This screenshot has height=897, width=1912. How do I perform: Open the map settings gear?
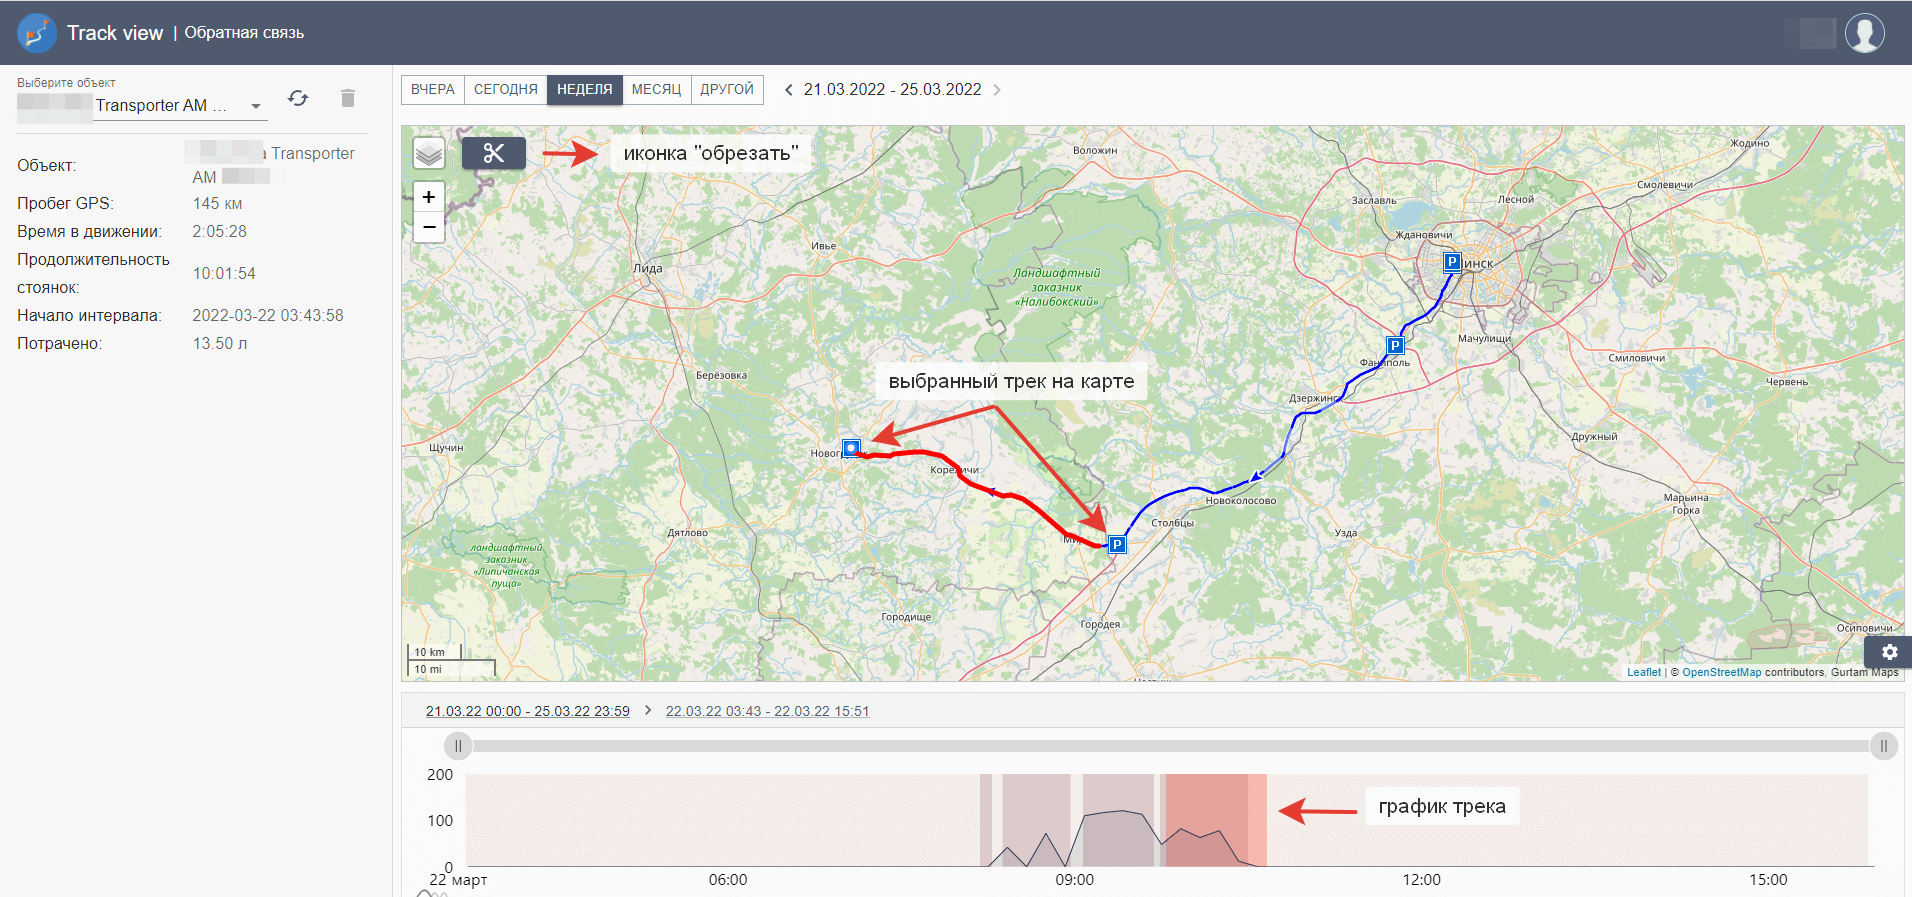coord(1889,652)
